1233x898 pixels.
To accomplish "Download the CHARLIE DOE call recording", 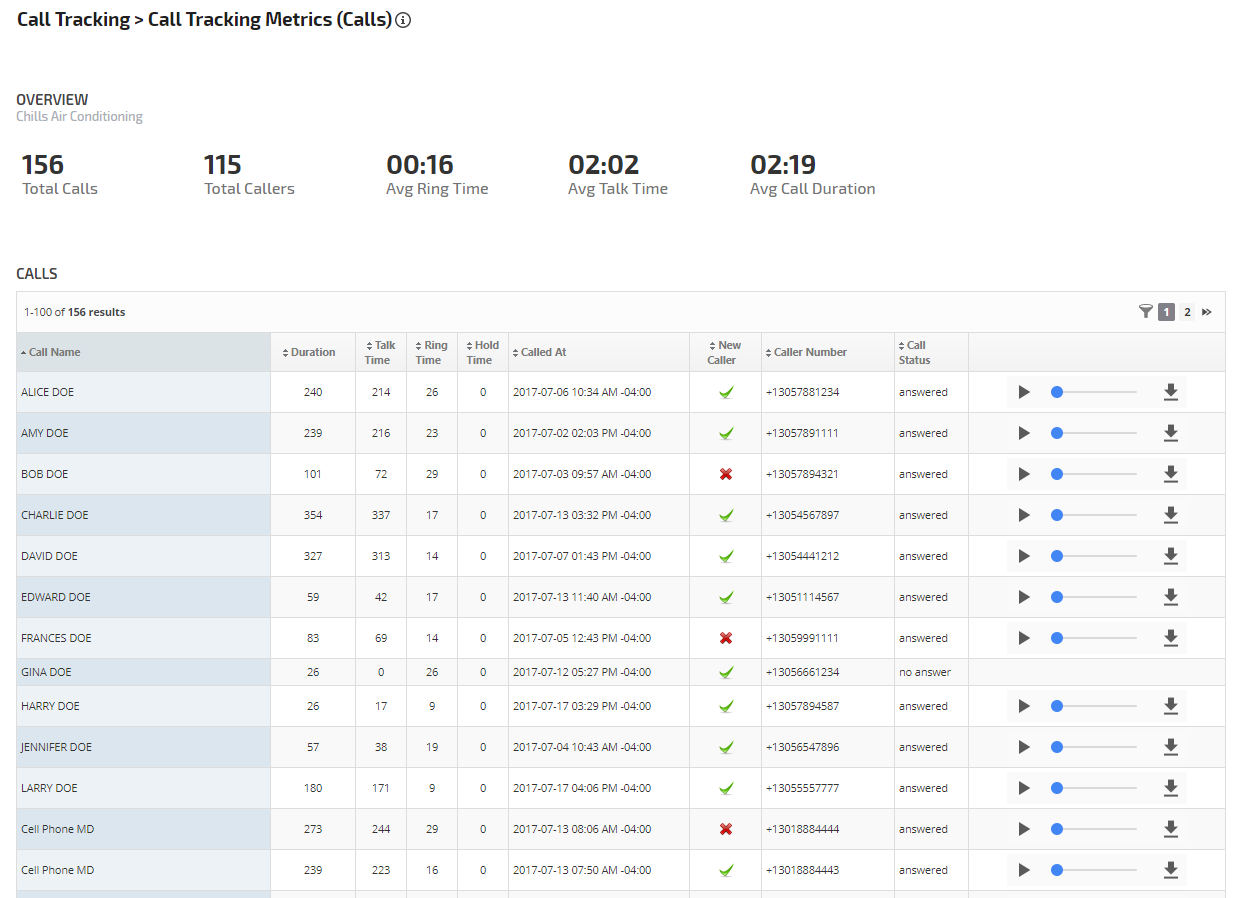I will pos(1170,515).
